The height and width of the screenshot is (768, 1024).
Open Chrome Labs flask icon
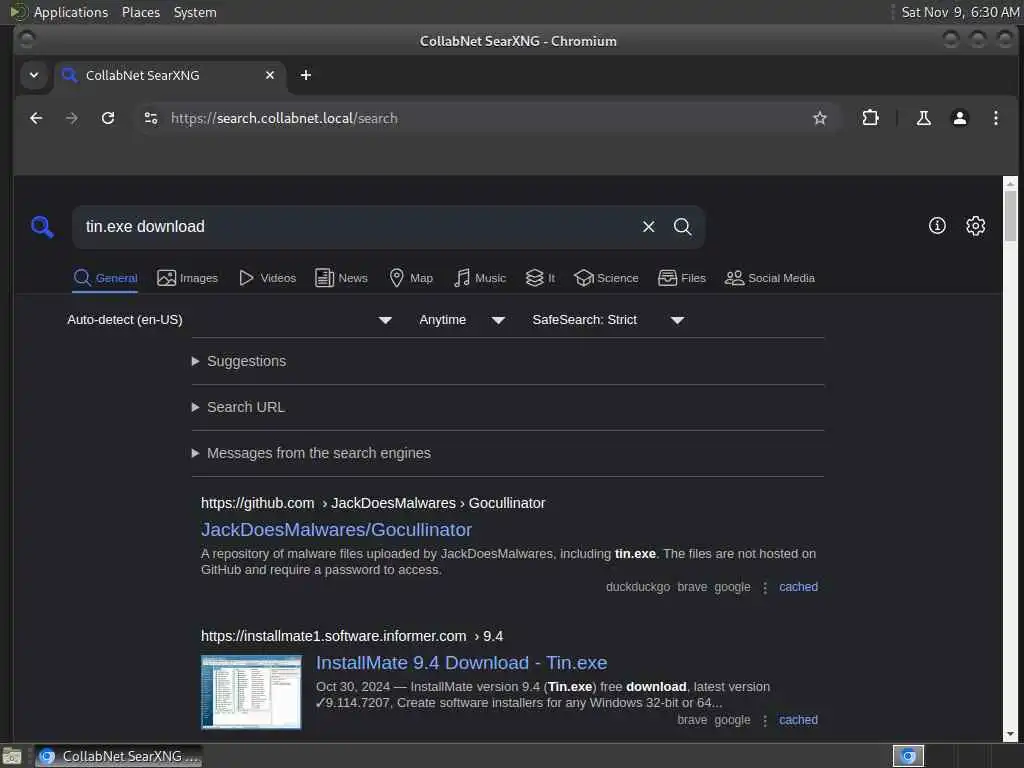click(923, 118)
